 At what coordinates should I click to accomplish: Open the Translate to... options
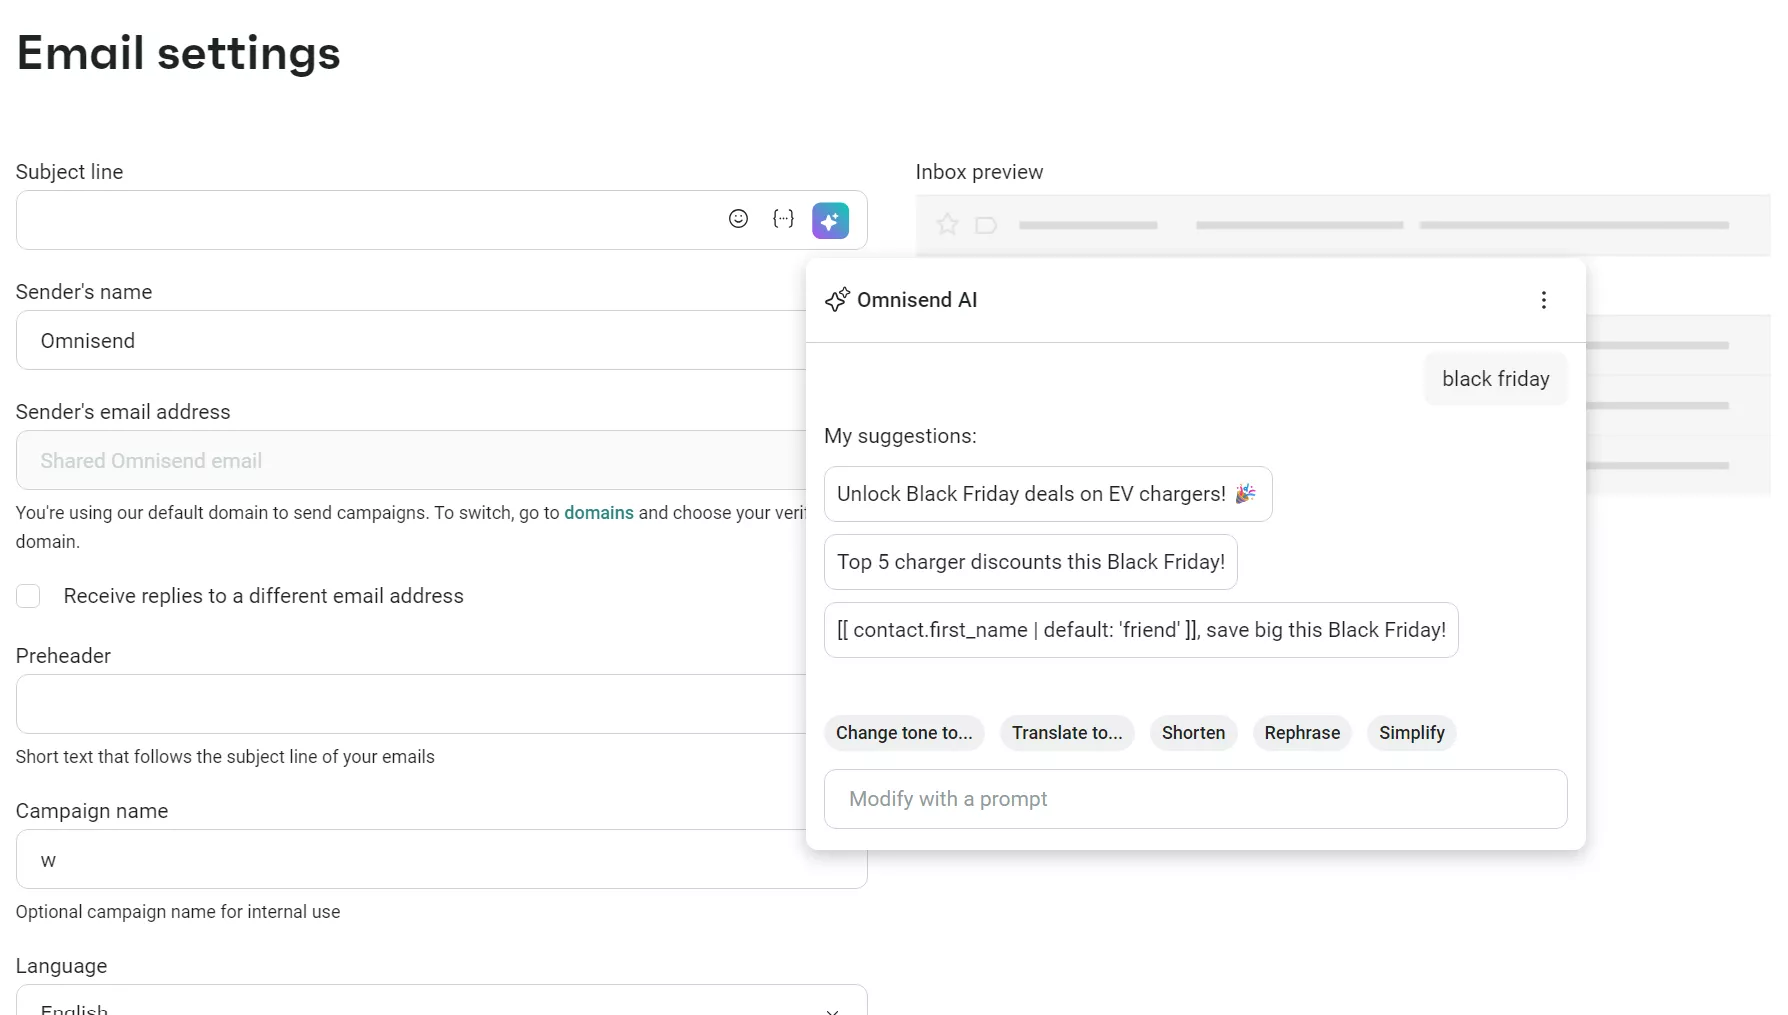[1067, 733]
